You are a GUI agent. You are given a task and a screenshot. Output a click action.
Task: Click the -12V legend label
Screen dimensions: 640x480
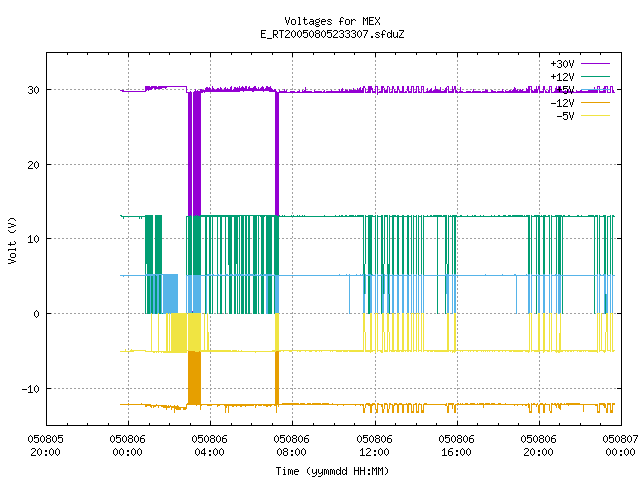(562, 103)
